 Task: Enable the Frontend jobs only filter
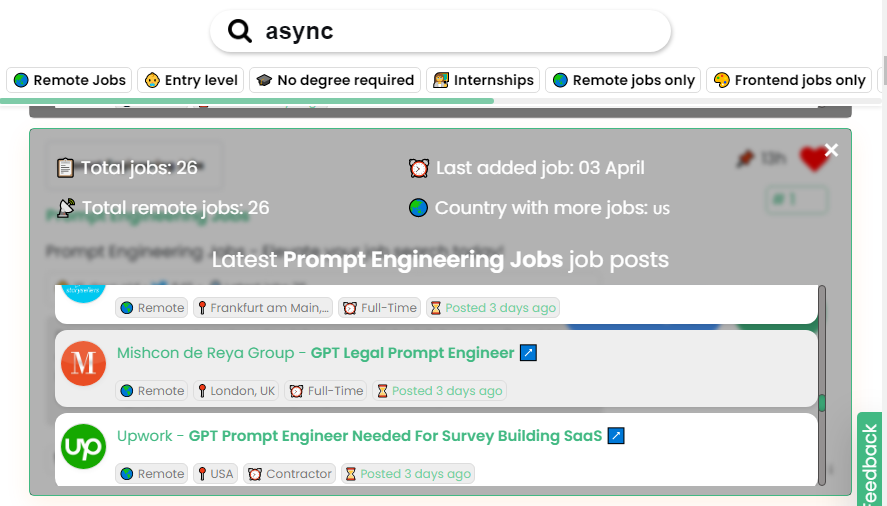click(x=788, y=80)
